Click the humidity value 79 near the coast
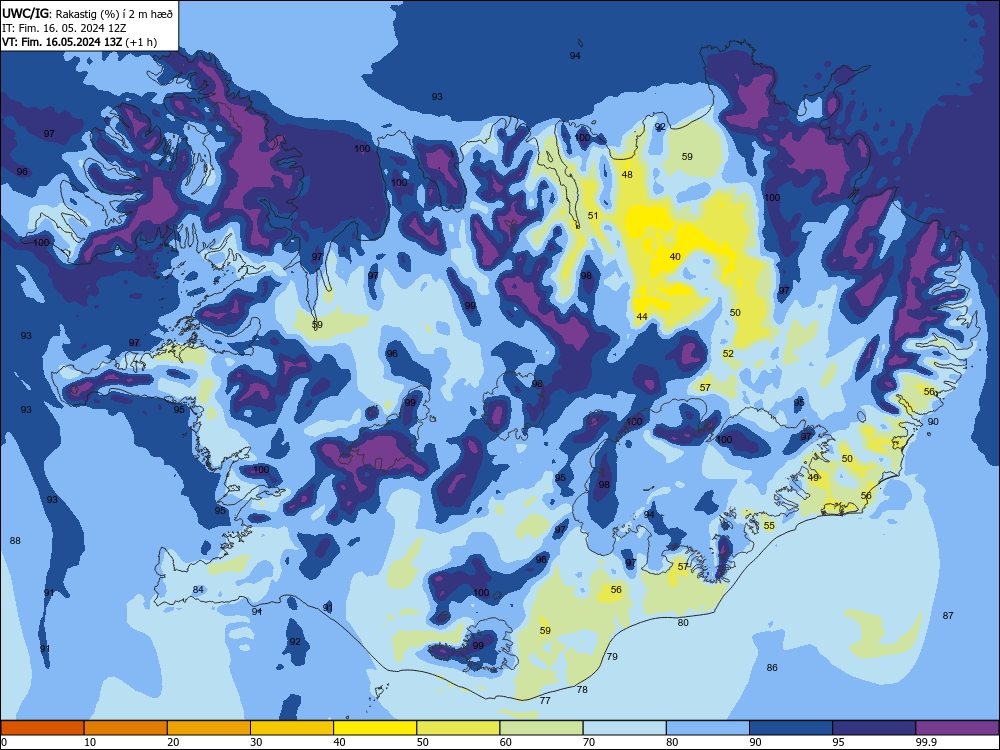Viewport: 1000px width, 750px height. coord(612,656)
